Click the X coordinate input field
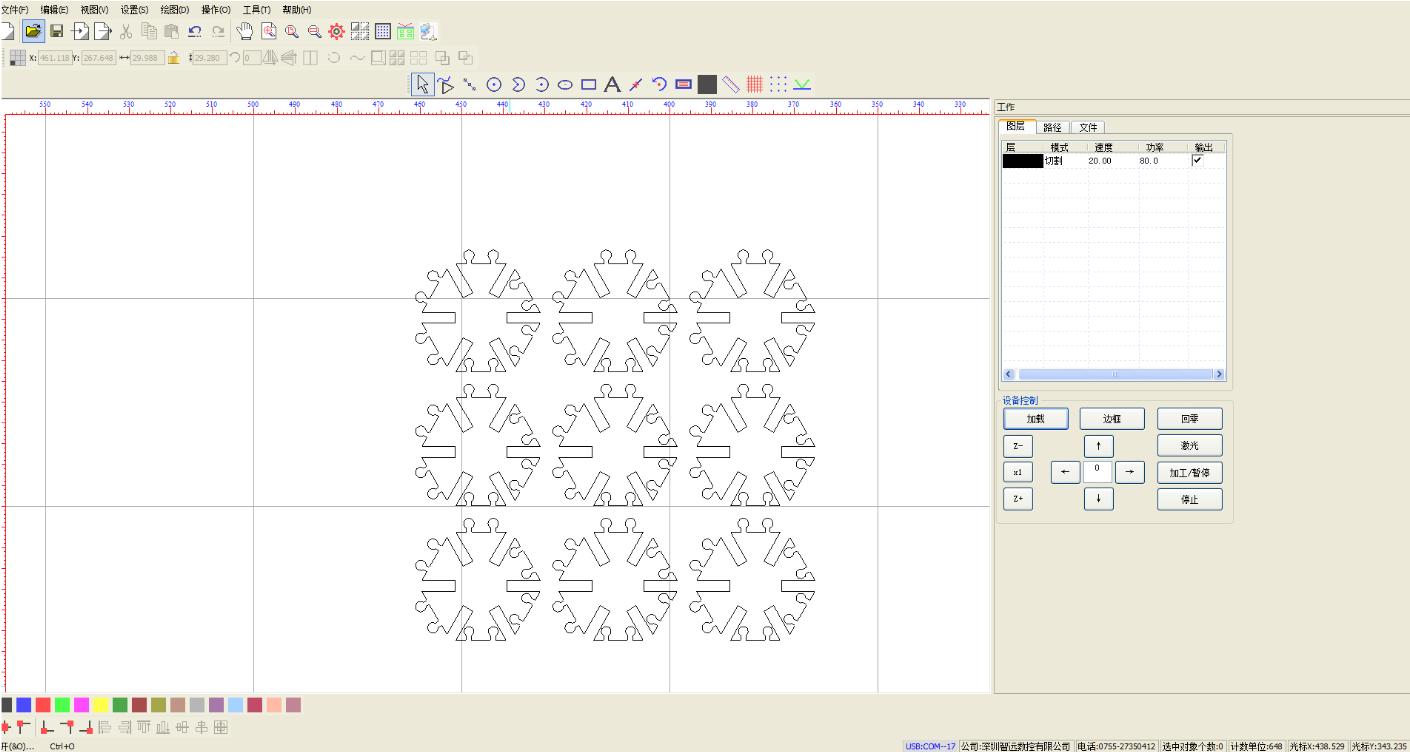Viewport: 1410px width, 752px height. pos(55,58)
